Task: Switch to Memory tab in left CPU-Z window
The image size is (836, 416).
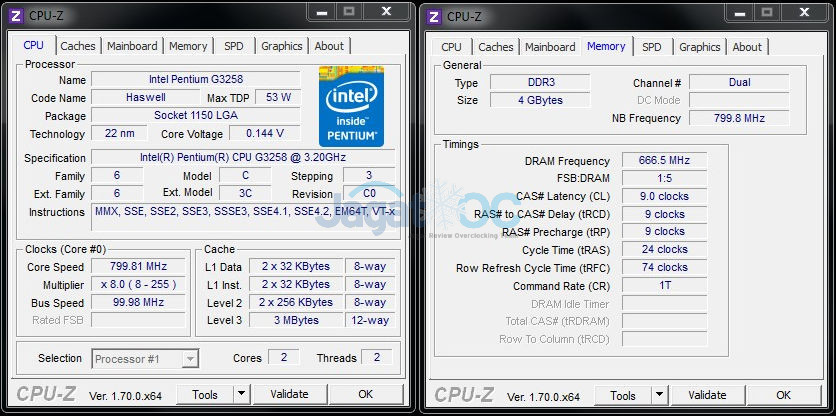Action: pos(188,46)
